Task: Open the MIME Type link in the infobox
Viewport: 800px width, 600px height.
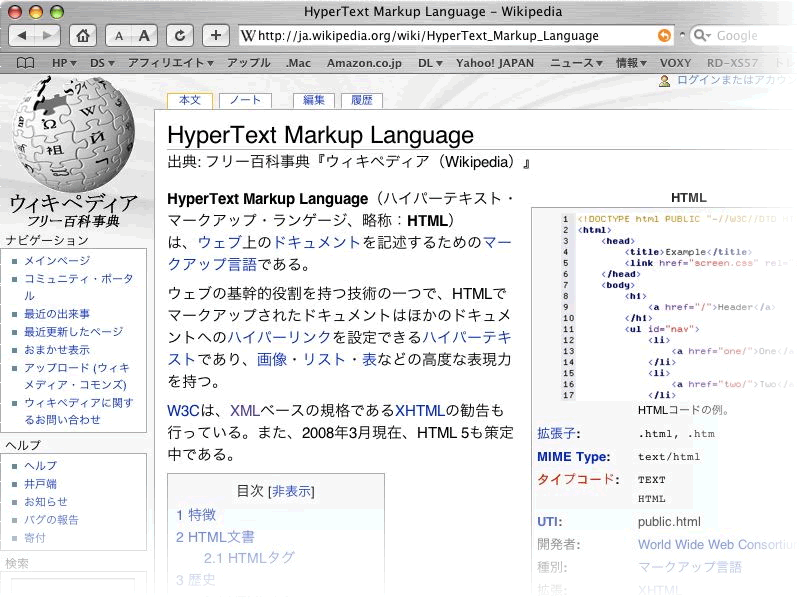Action: pos(572,457)
